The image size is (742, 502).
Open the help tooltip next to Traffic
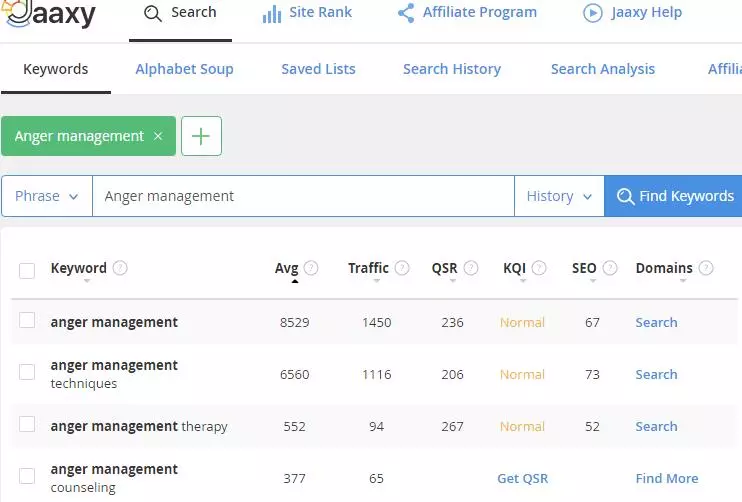[x=402, y=268]
